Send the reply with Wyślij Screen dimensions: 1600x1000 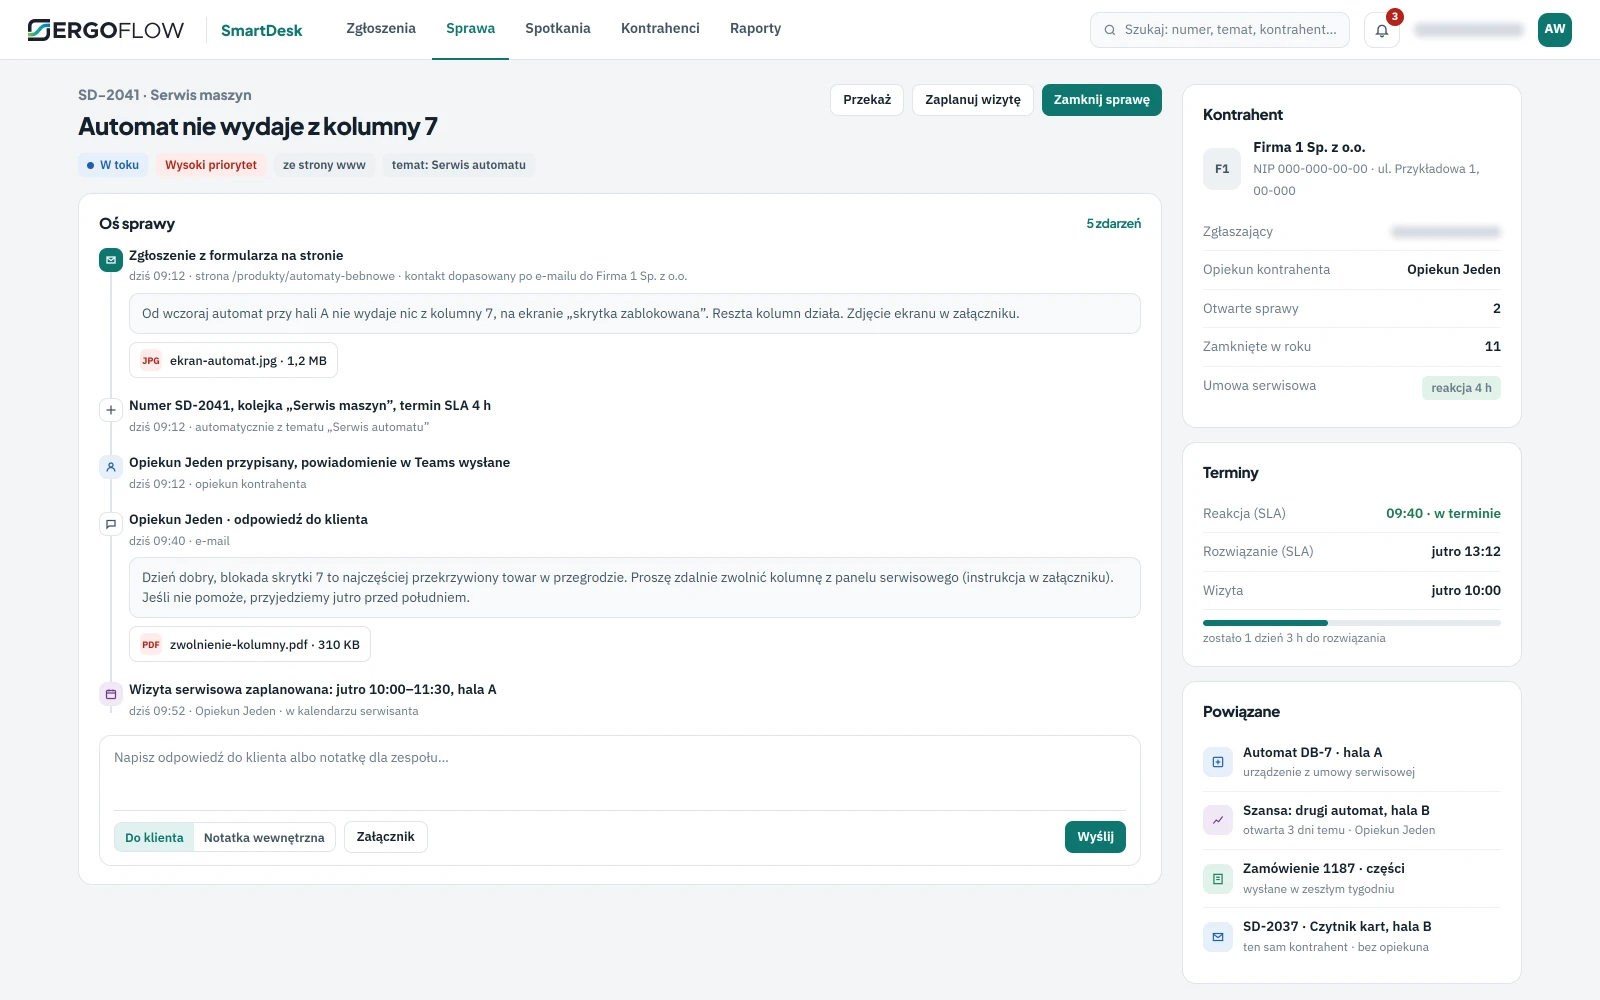[x=1095, y=837]
